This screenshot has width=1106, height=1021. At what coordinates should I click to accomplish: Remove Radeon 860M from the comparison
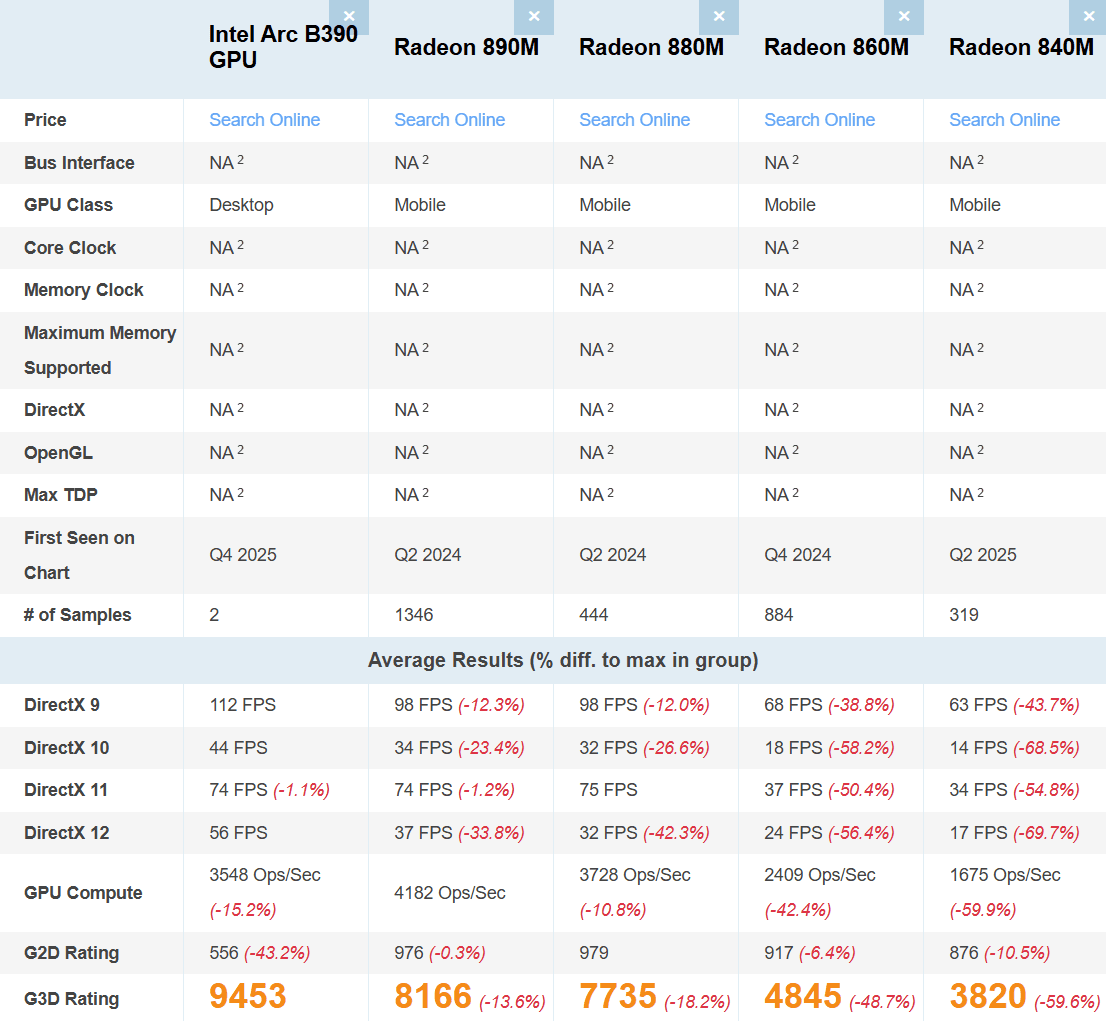pyautogui.click(x=904, y=17)
